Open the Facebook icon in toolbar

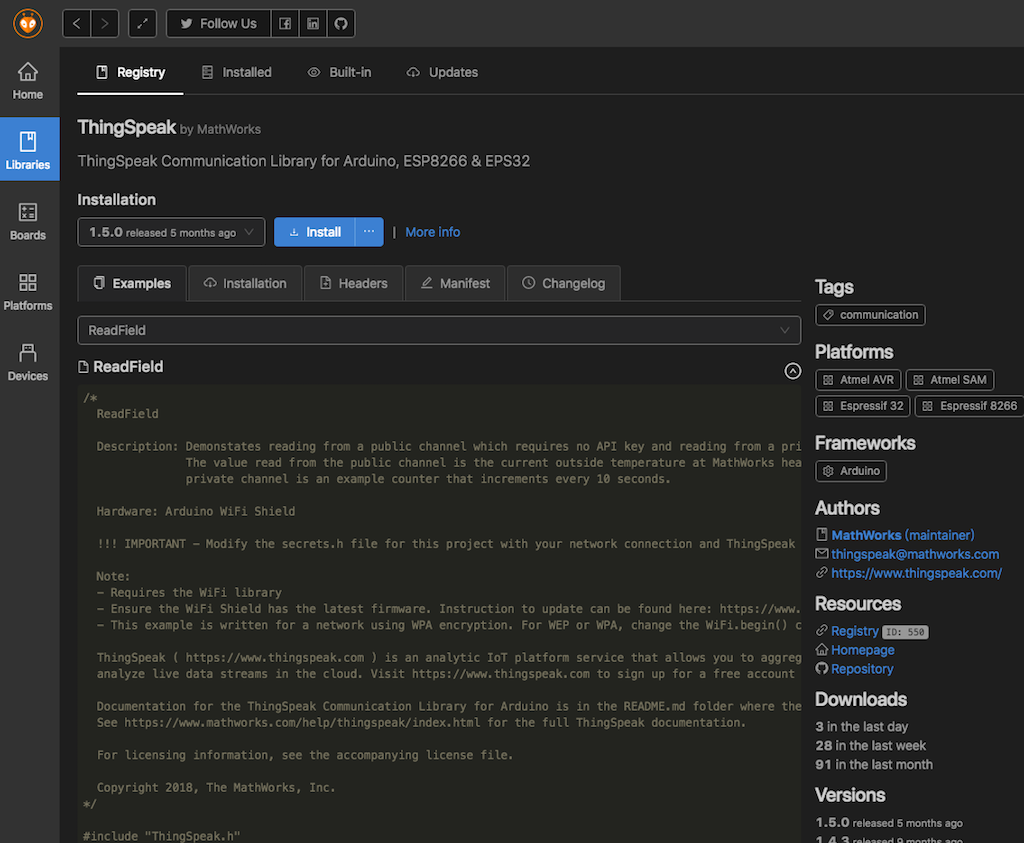285,24
